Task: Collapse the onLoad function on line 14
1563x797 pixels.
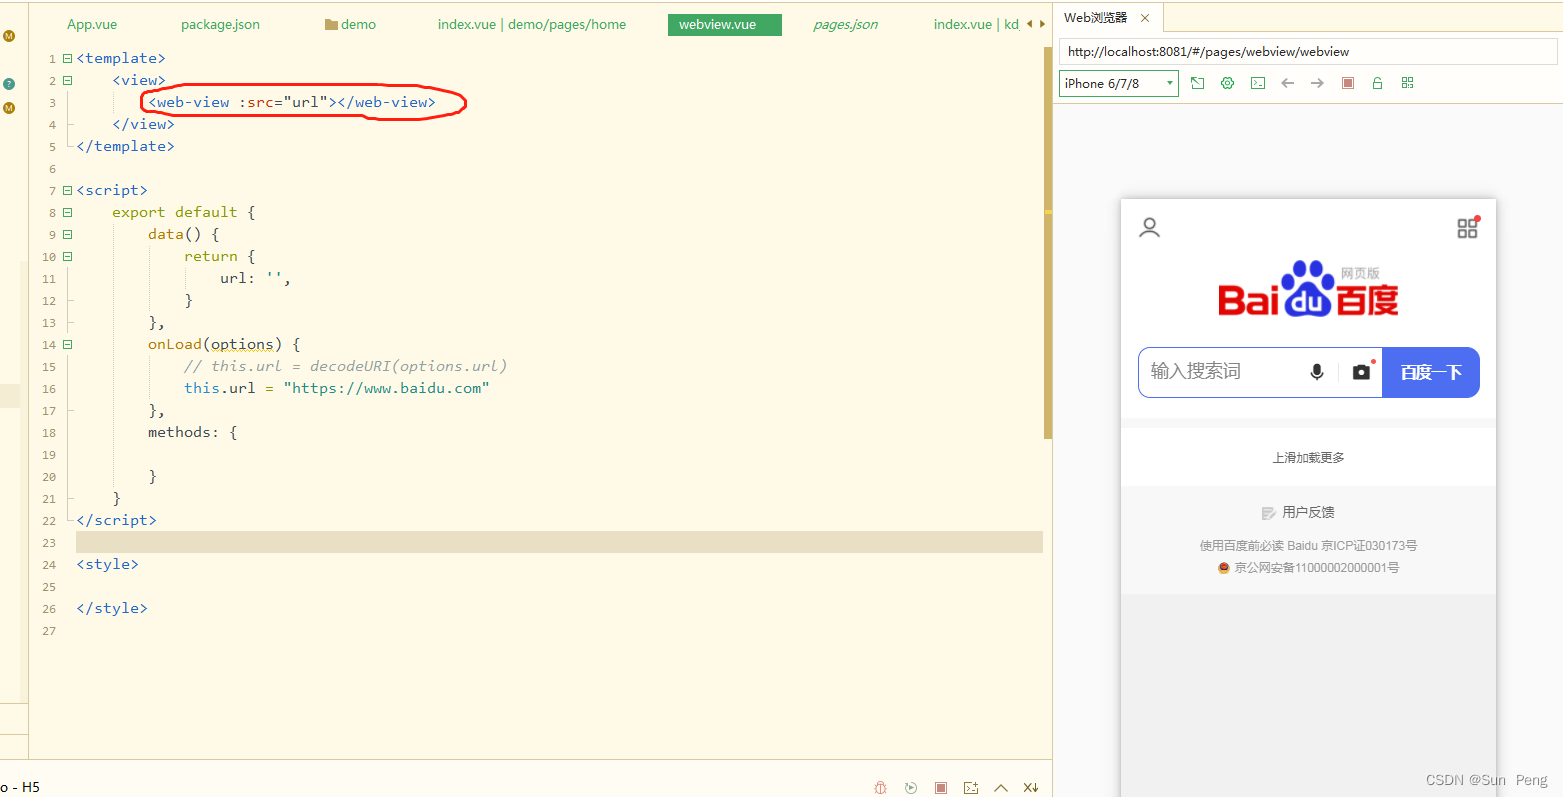Action: 68,345
